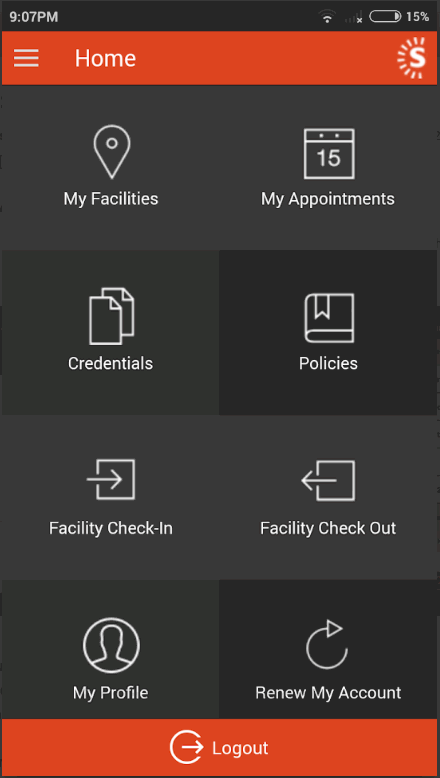Tap the Facility Check-In arrow icon

111,479
